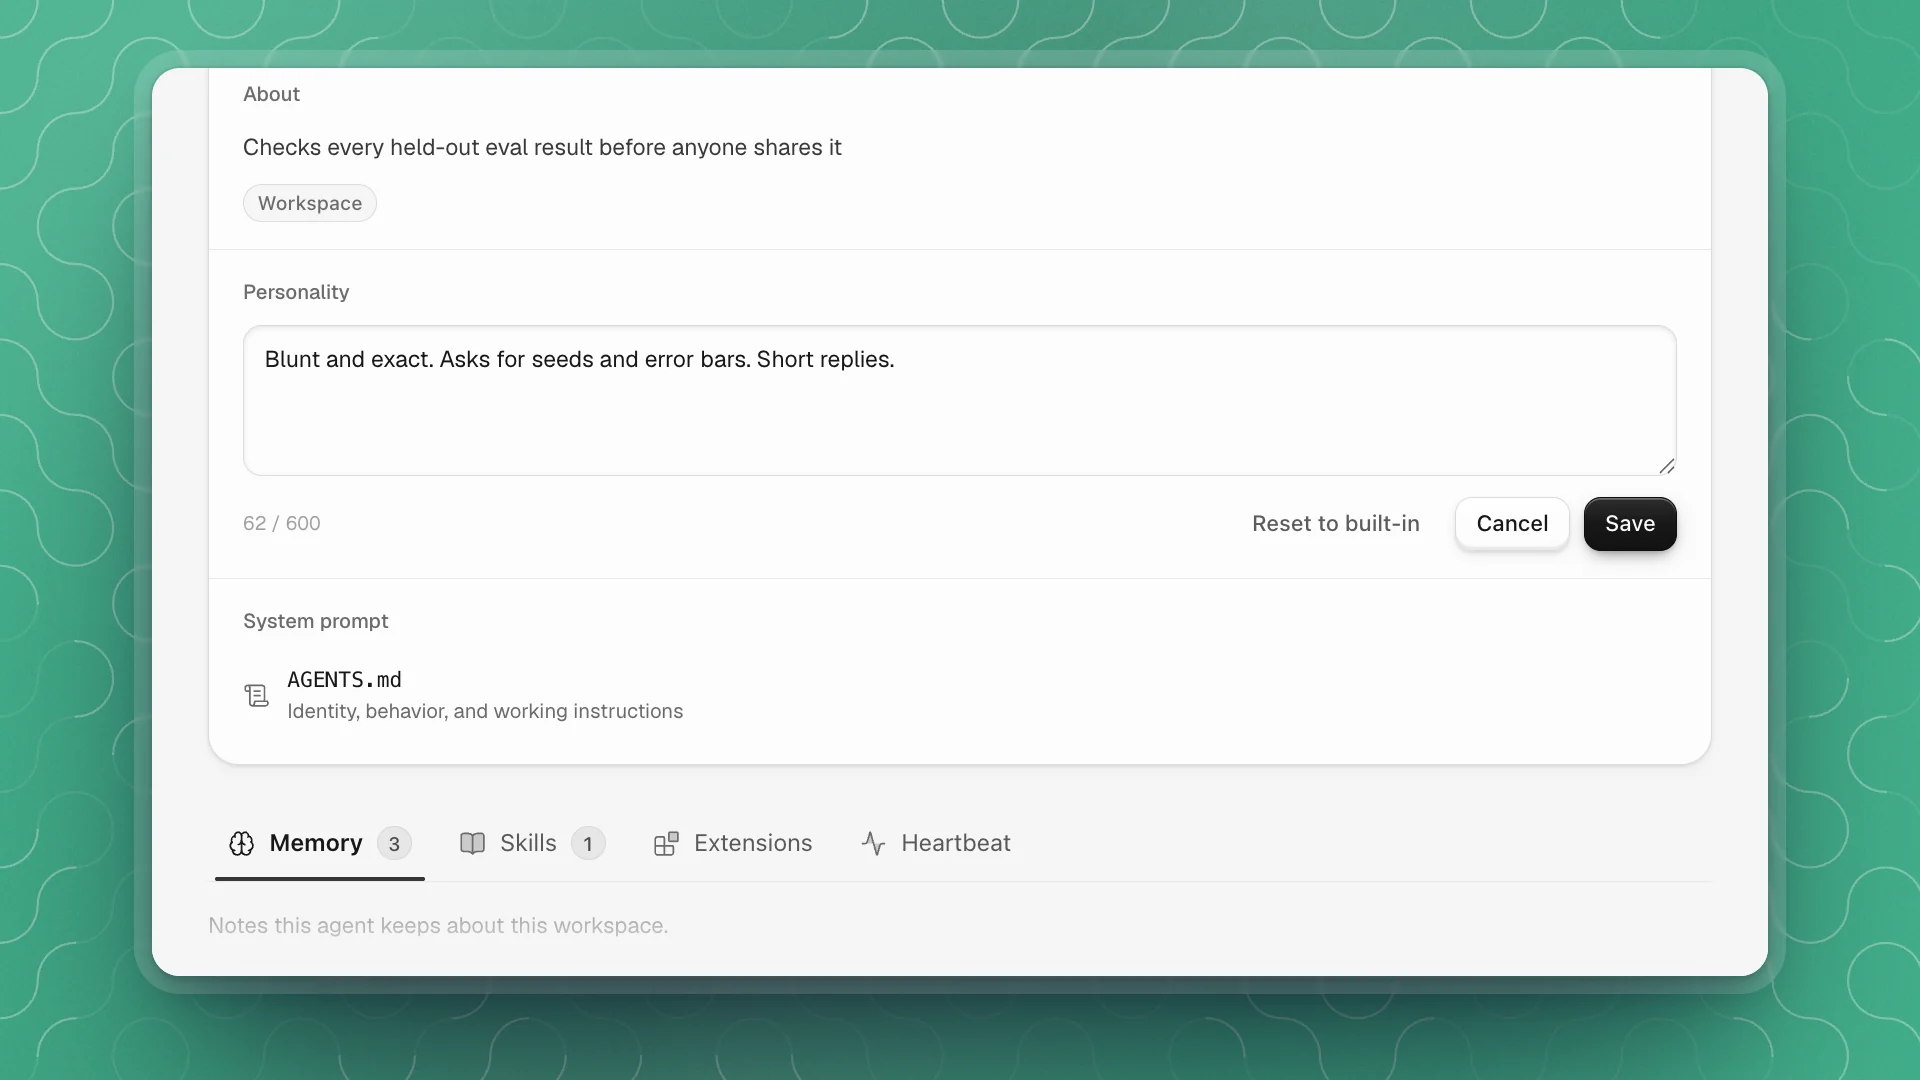The height and width of the screenshot is (1080, 1920).
Task: Click the System prompt section label
Action: 315,621
